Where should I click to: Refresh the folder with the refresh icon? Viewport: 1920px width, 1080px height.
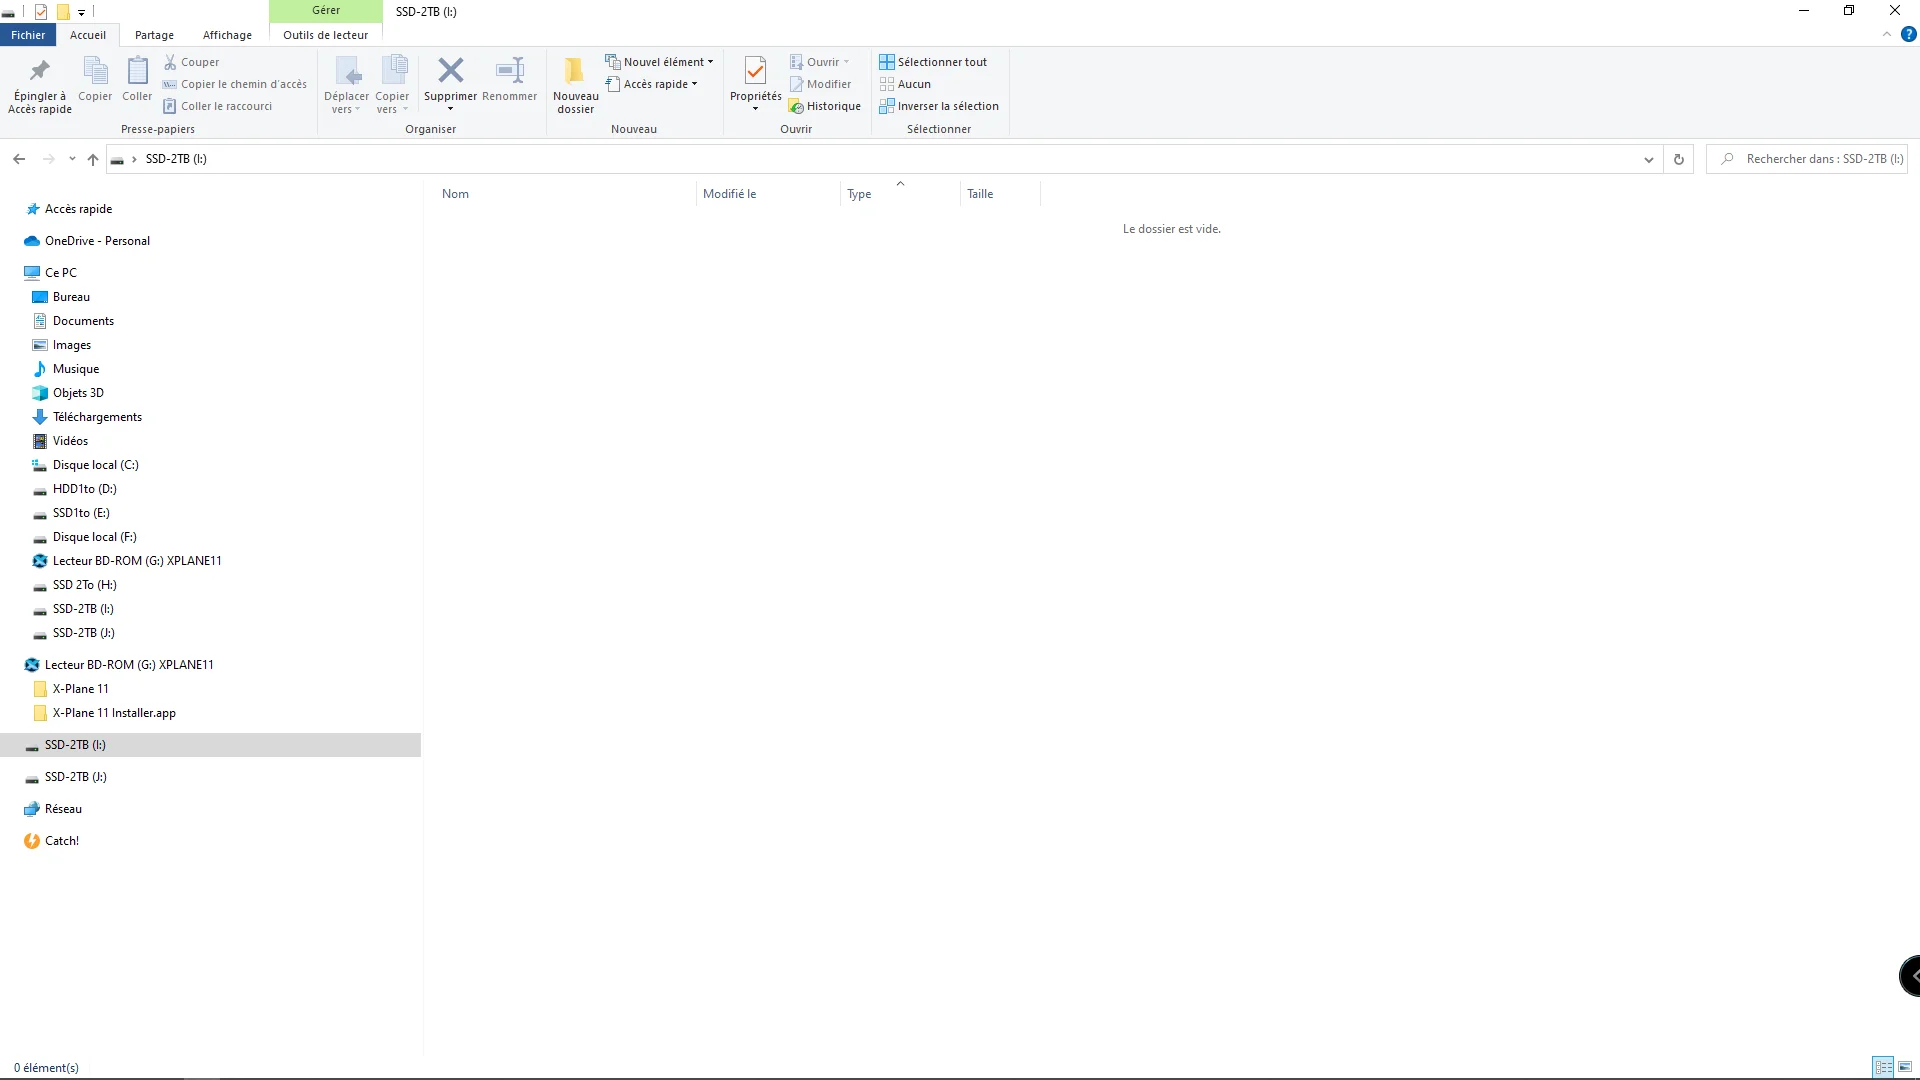click(1679, 159)
